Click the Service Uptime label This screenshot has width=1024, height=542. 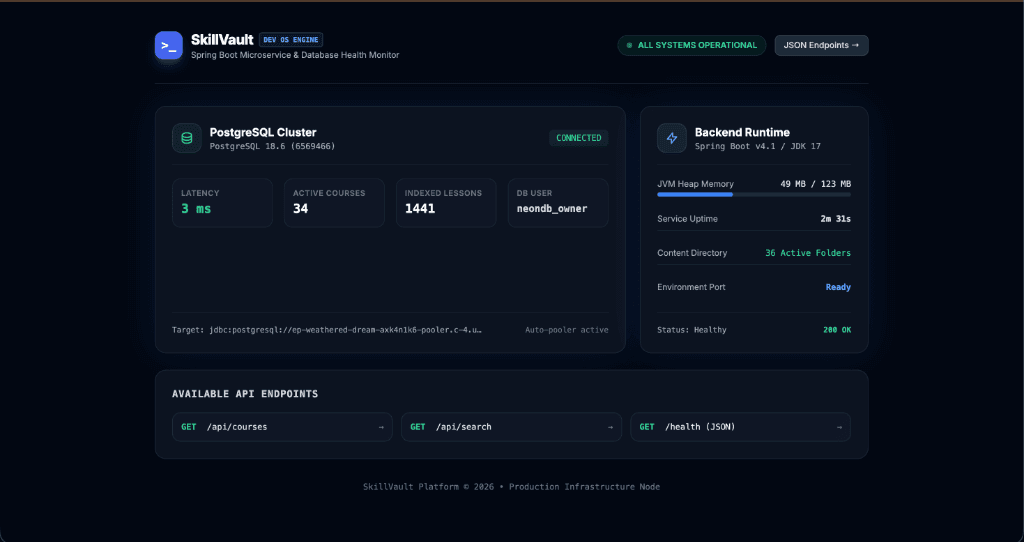(687, 219)
